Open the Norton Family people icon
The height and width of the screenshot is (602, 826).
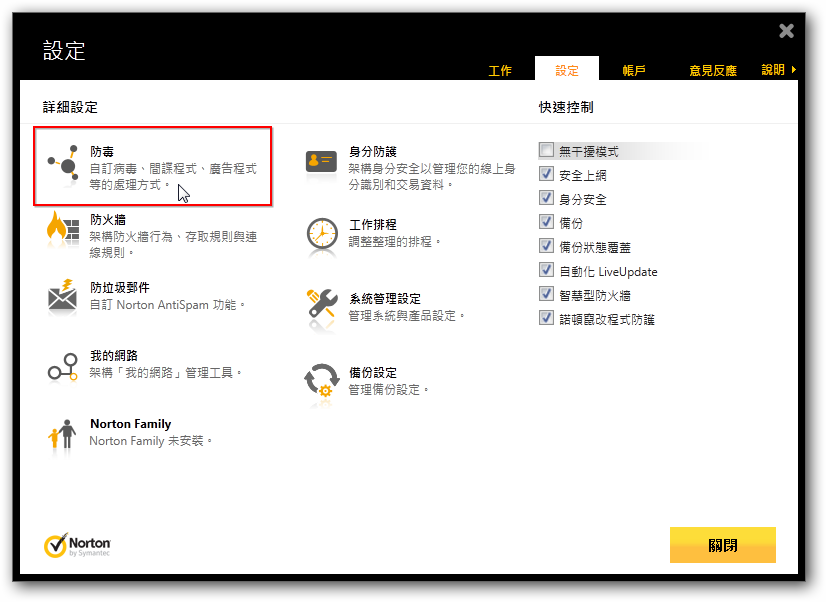click(x=62, y=434)
